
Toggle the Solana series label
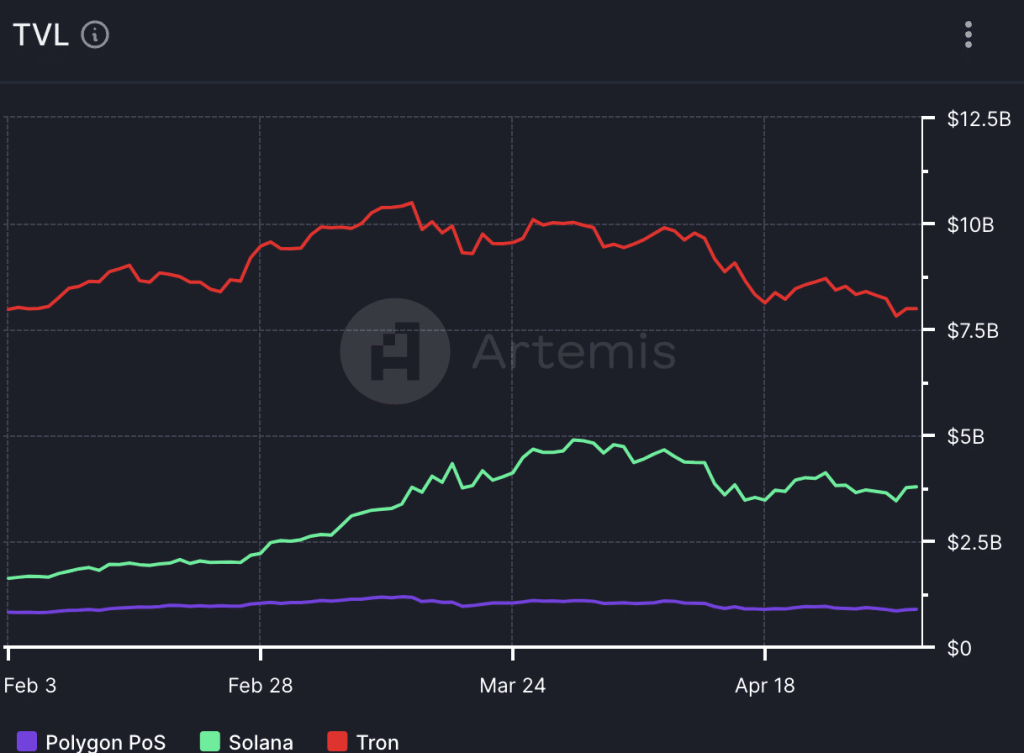[261, 742]
